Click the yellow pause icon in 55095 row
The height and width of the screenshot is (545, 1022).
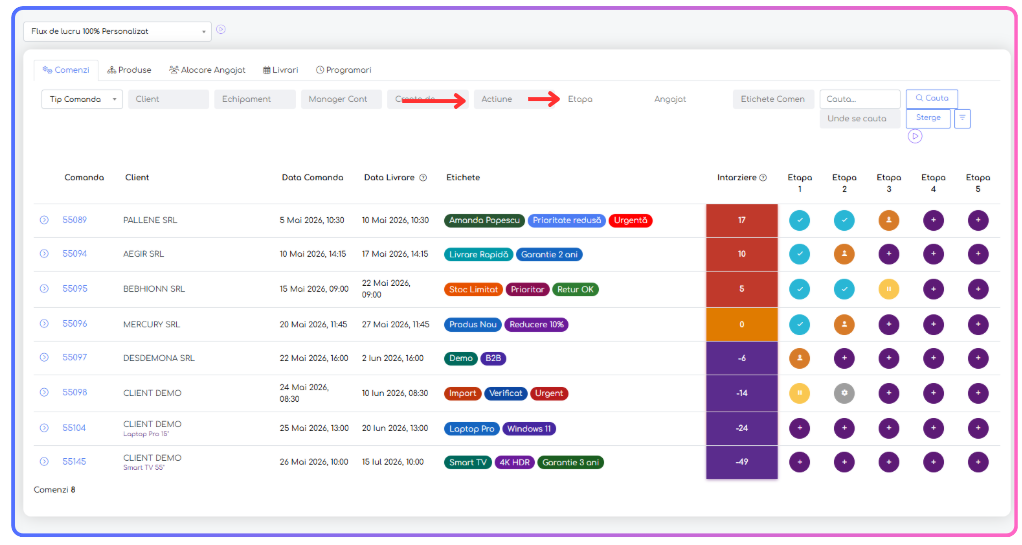click(888, 289)
